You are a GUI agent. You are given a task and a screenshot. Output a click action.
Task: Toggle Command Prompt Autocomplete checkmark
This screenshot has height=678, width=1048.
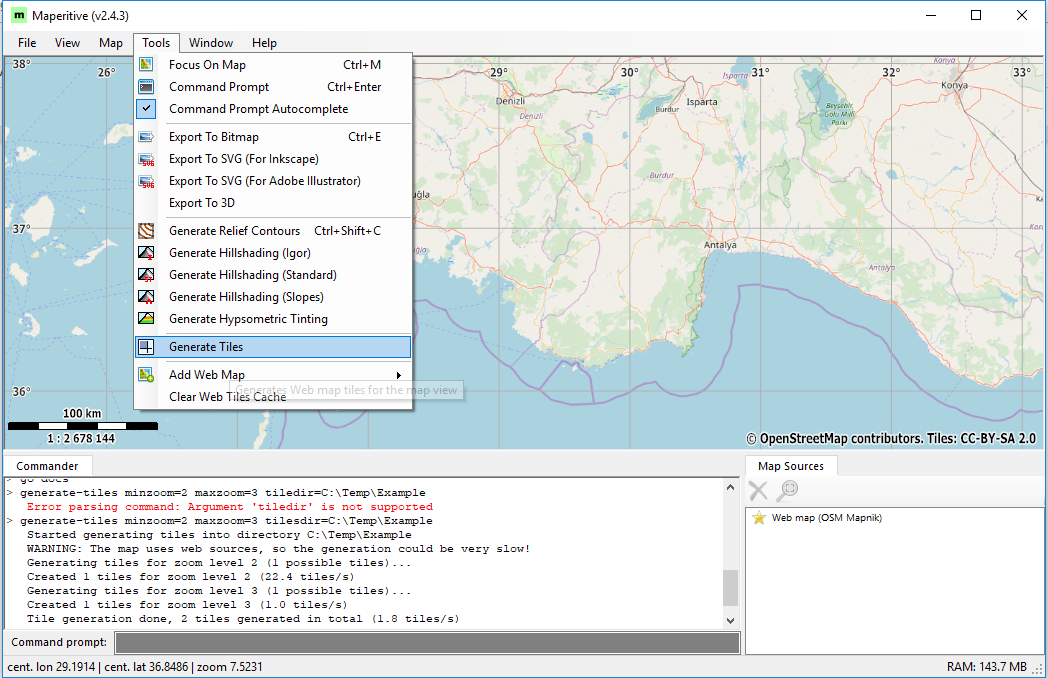tap(147, 109)
